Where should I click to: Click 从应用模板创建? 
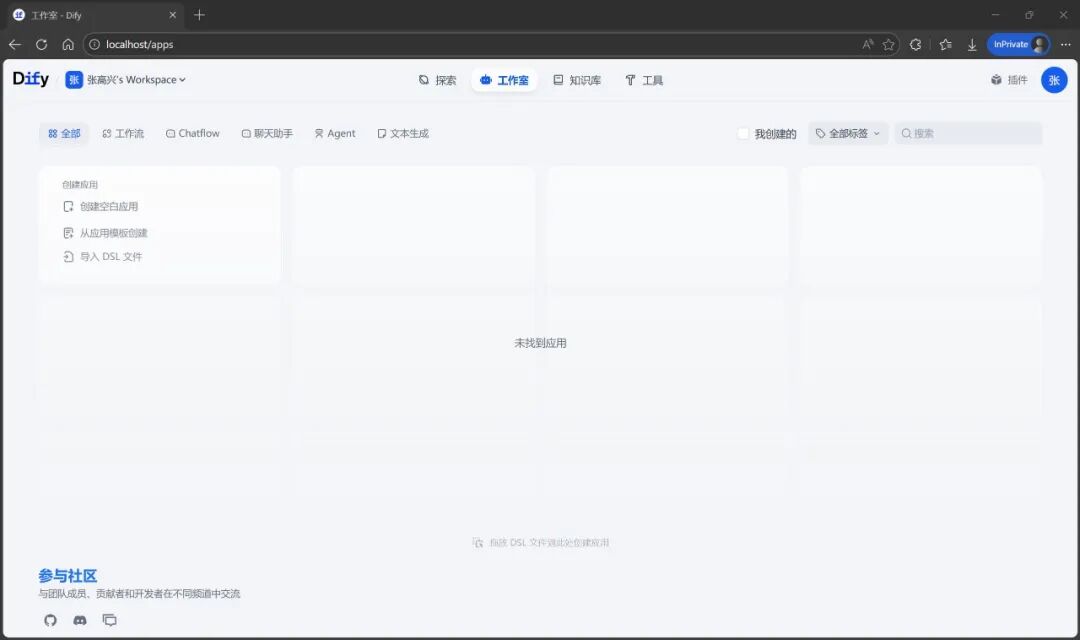tap(105, 233)
